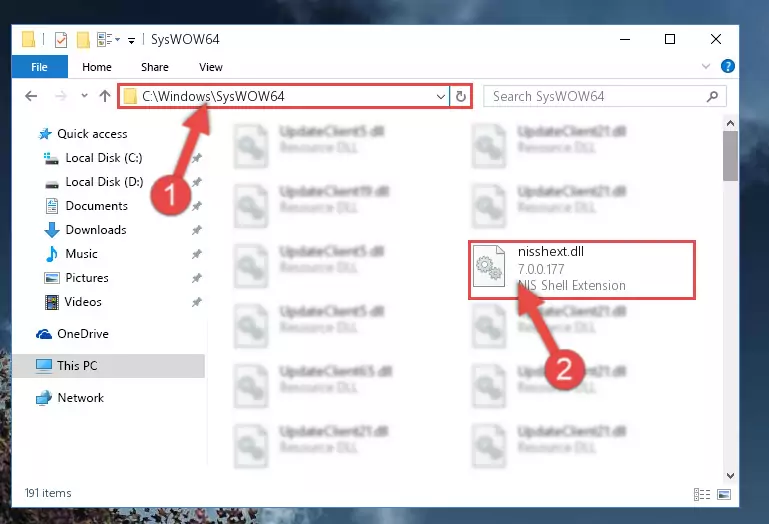
Task: Open the blue Help question mark
Action: pyautogui.click(x=728, y=66)
